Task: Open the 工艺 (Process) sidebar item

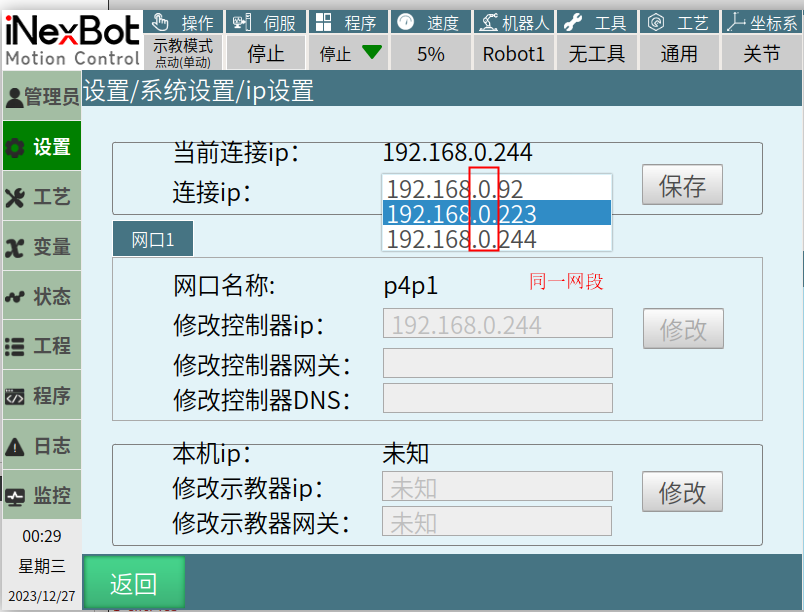Action: pos(41,197)
